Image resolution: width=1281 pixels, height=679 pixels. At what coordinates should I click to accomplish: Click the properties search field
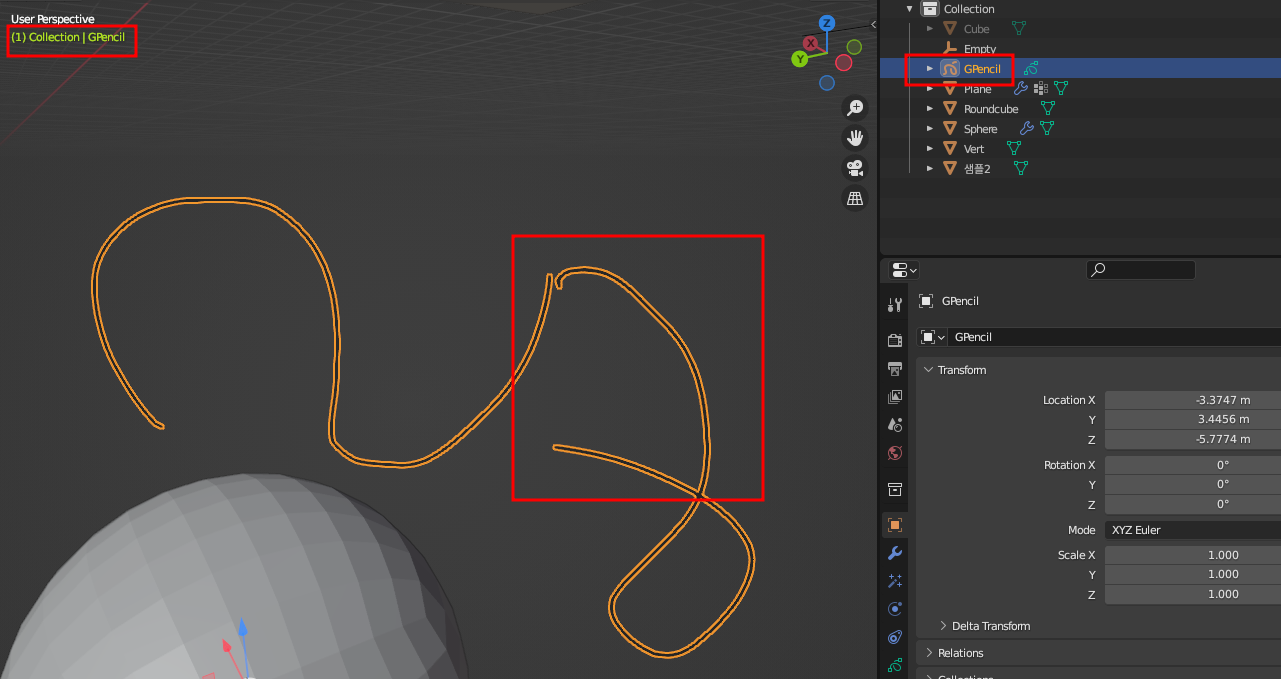(1141, 270)
